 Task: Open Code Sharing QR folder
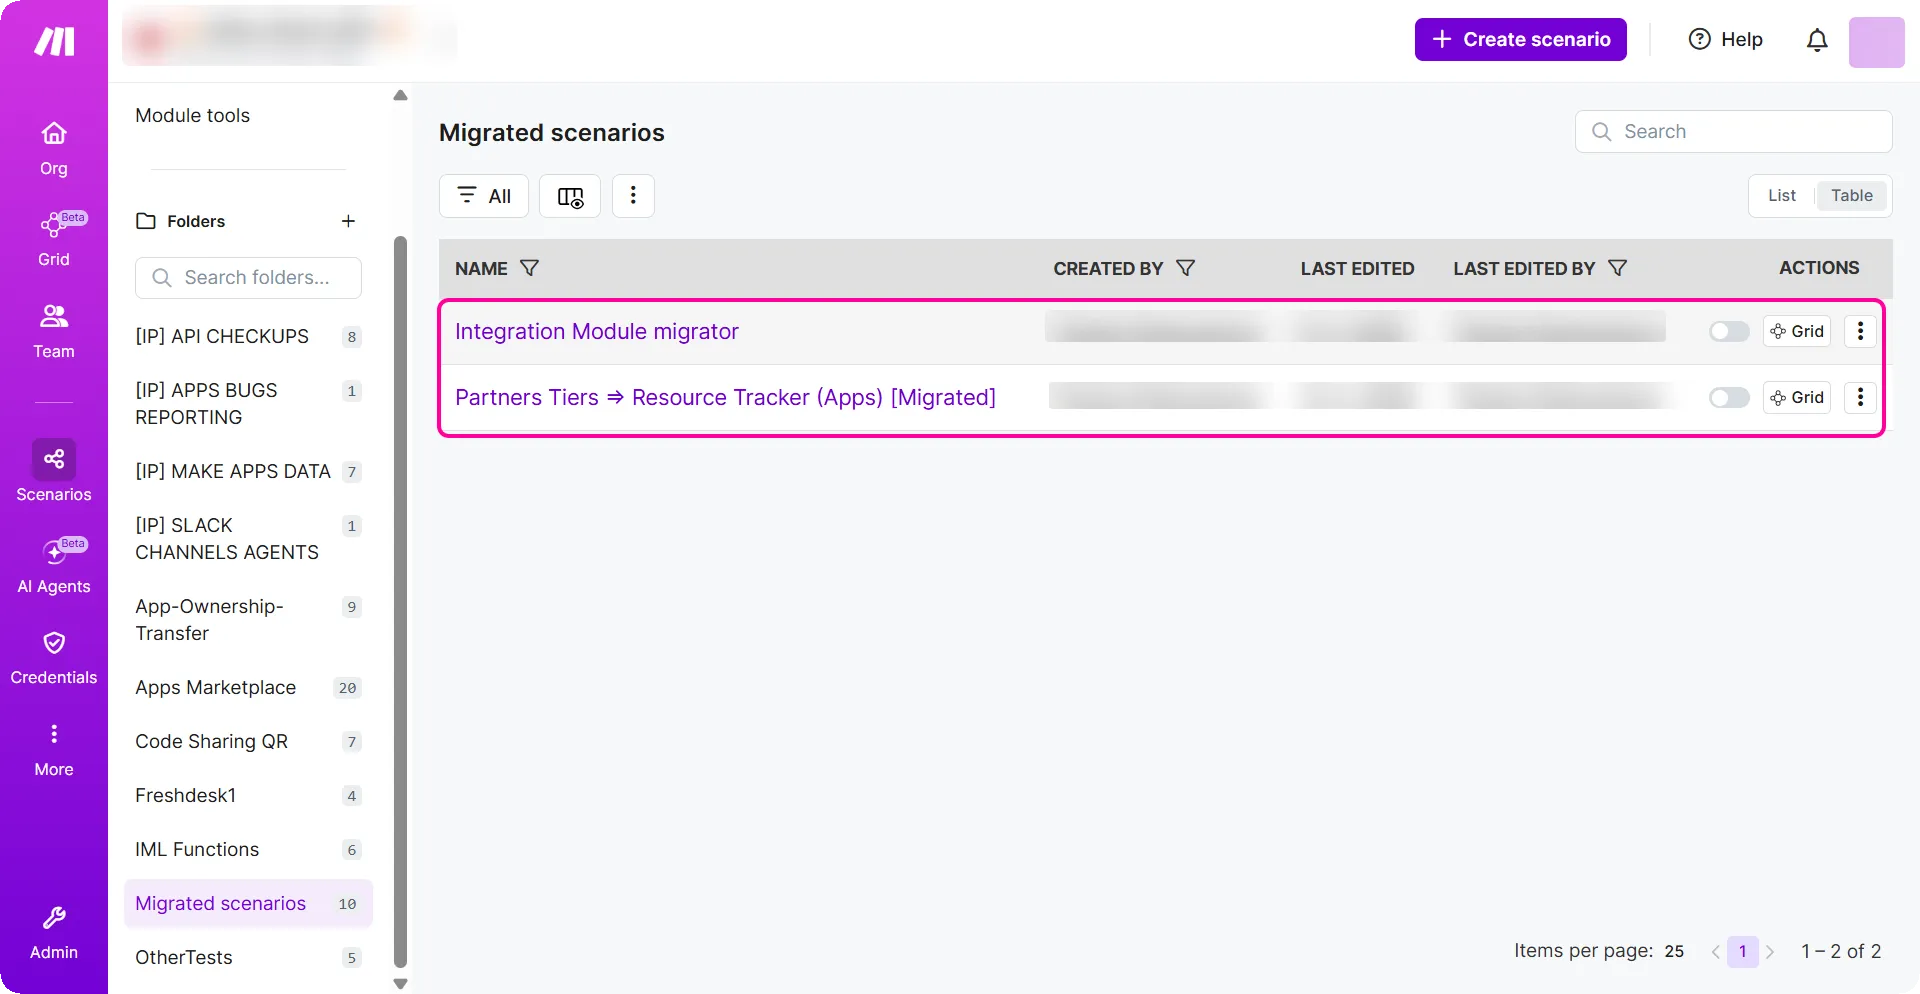[x=248, y=741]
